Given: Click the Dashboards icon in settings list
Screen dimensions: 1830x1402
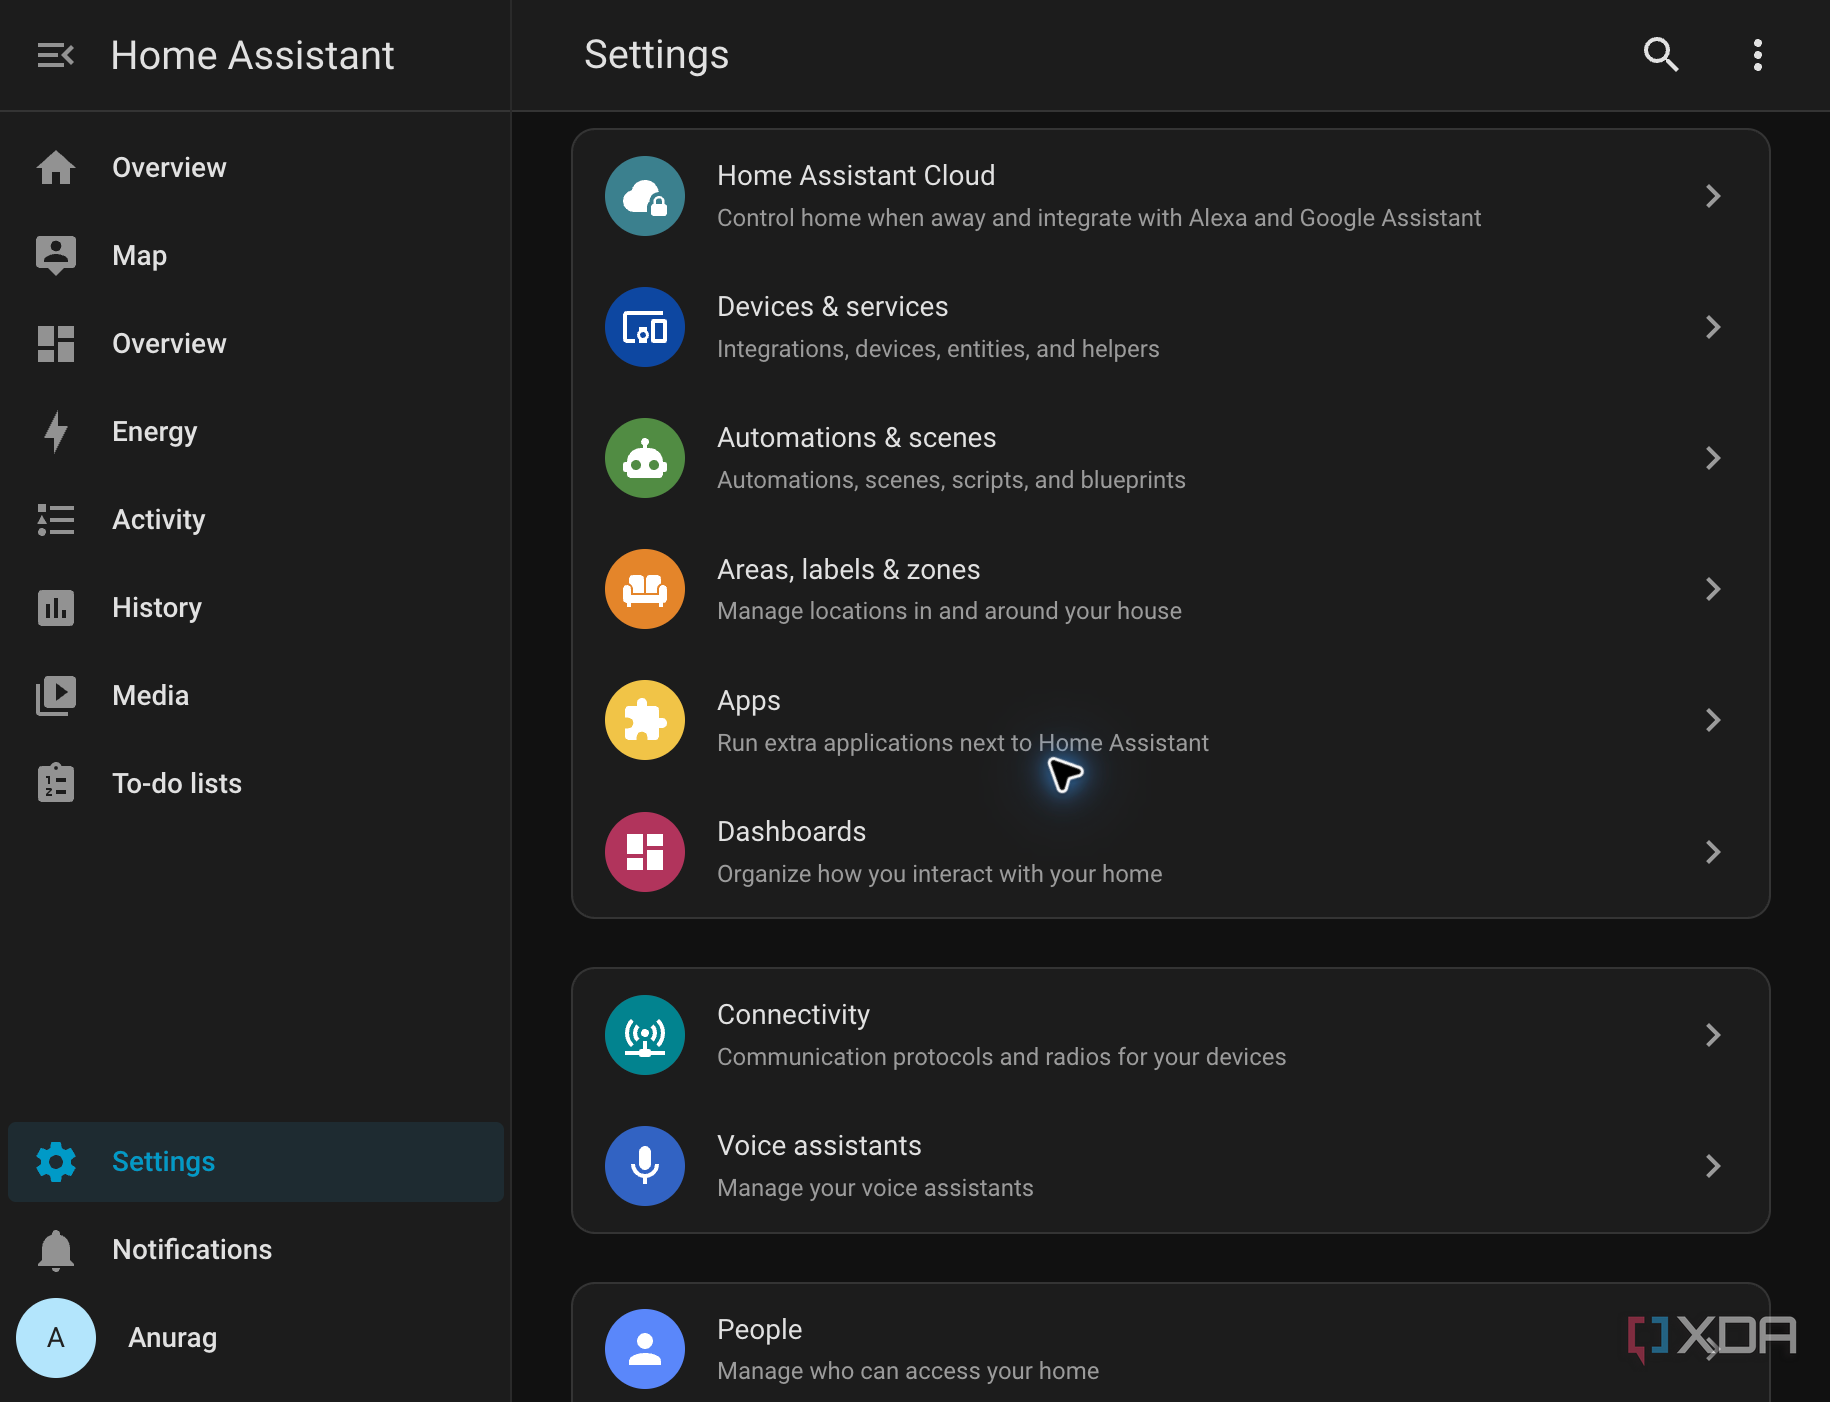Looking at the screenshot, I should click(645, 852).
